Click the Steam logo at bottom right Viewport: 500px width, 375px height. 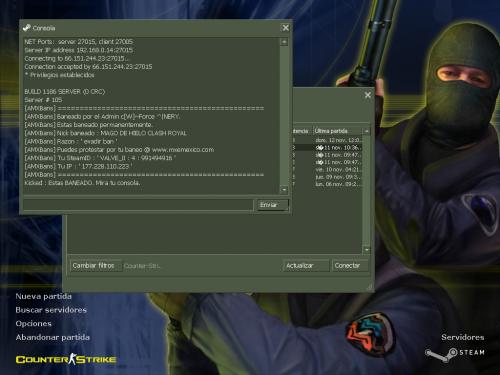[x=455, y=355]
